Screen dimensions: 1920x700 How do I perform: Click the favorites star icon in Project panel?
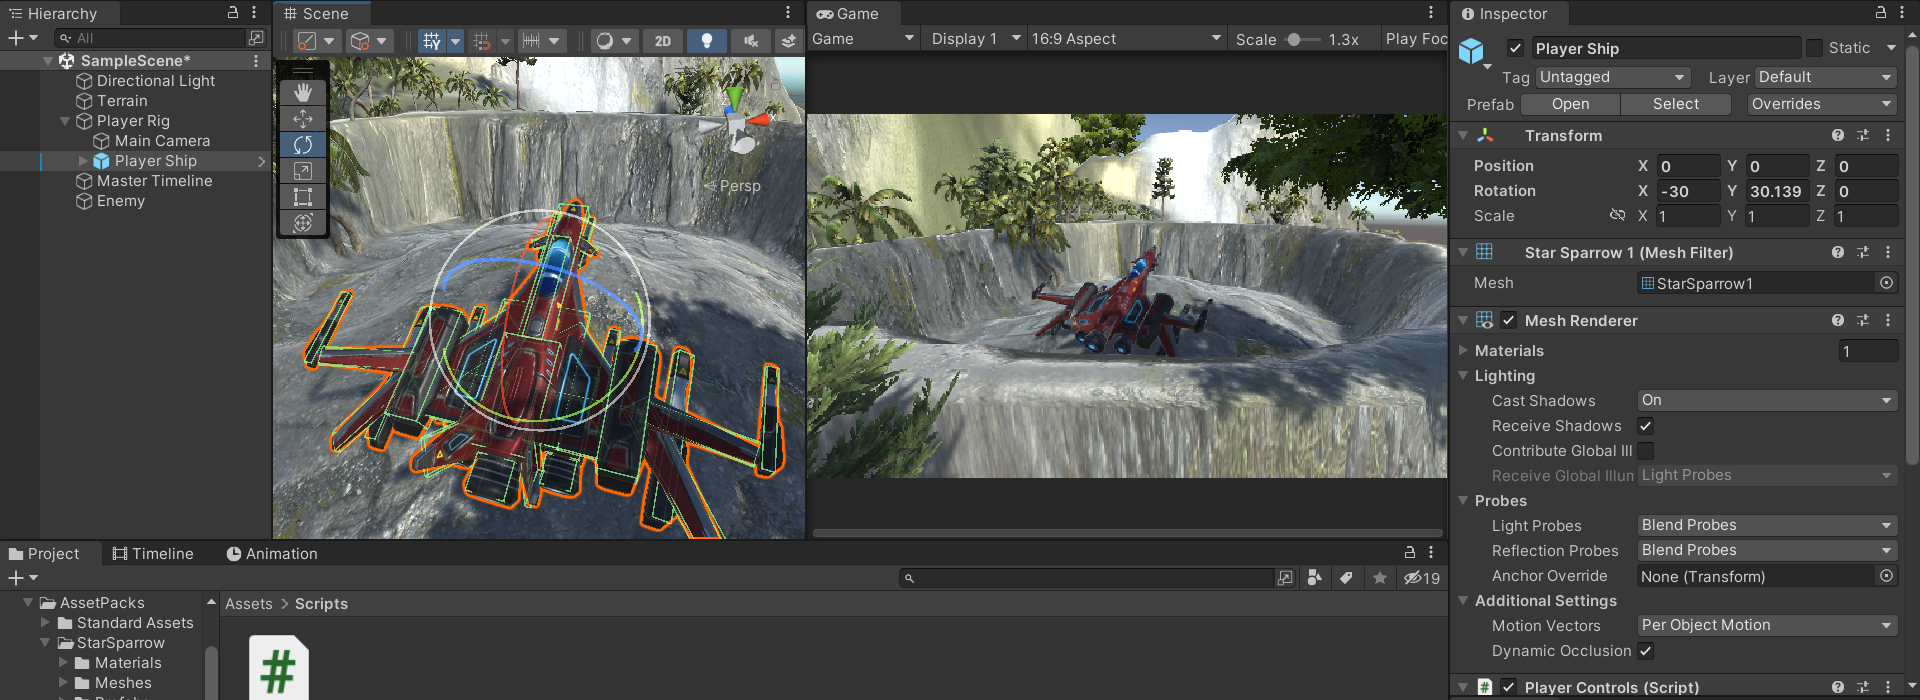(x=1380, y=578)
